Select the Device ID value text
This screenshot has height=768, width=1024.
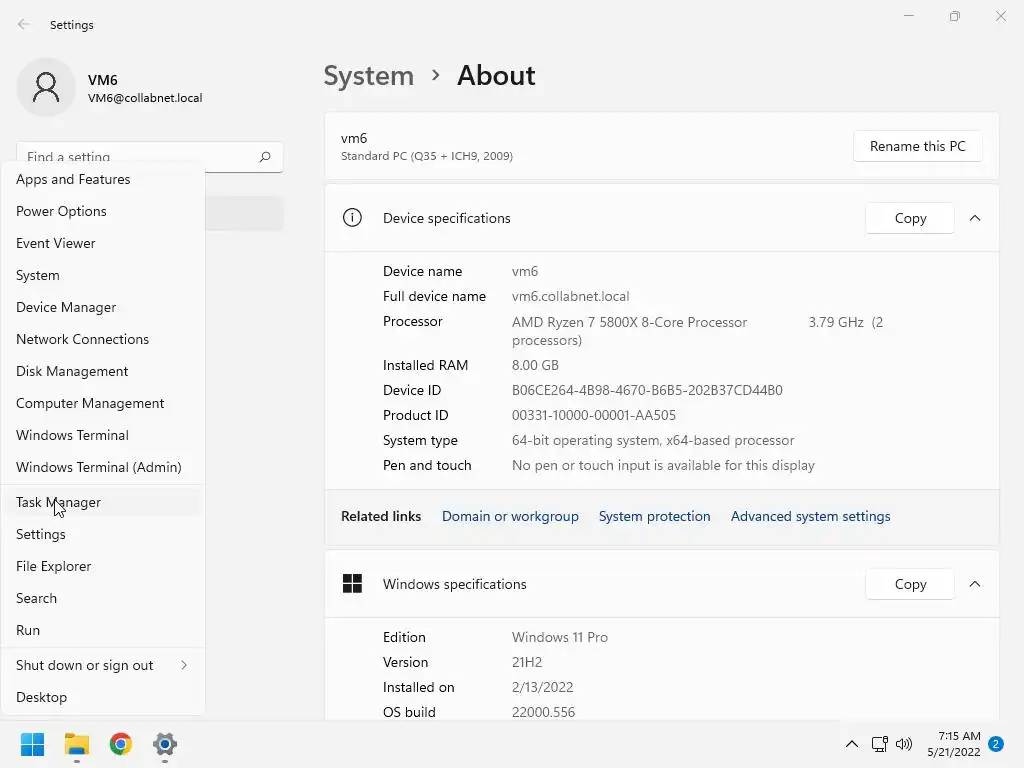647,390
